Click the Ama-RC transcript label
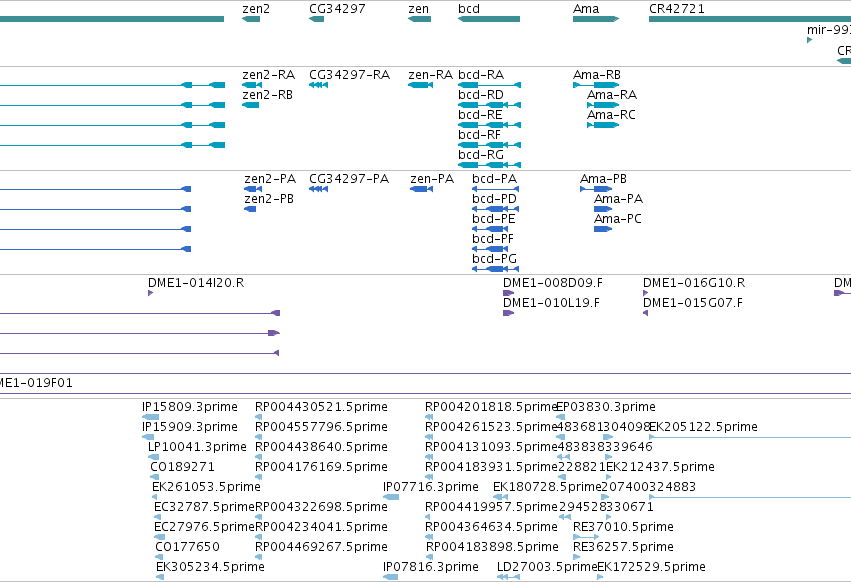 click(611, 115)
